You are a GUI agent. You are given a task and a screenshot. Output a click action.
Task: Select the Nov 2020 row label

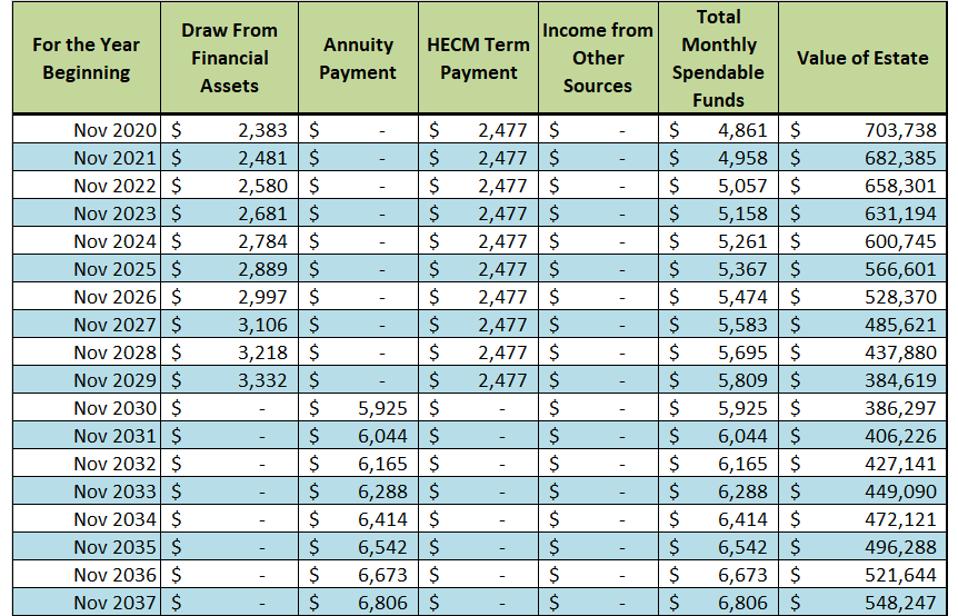coord(115,130)
